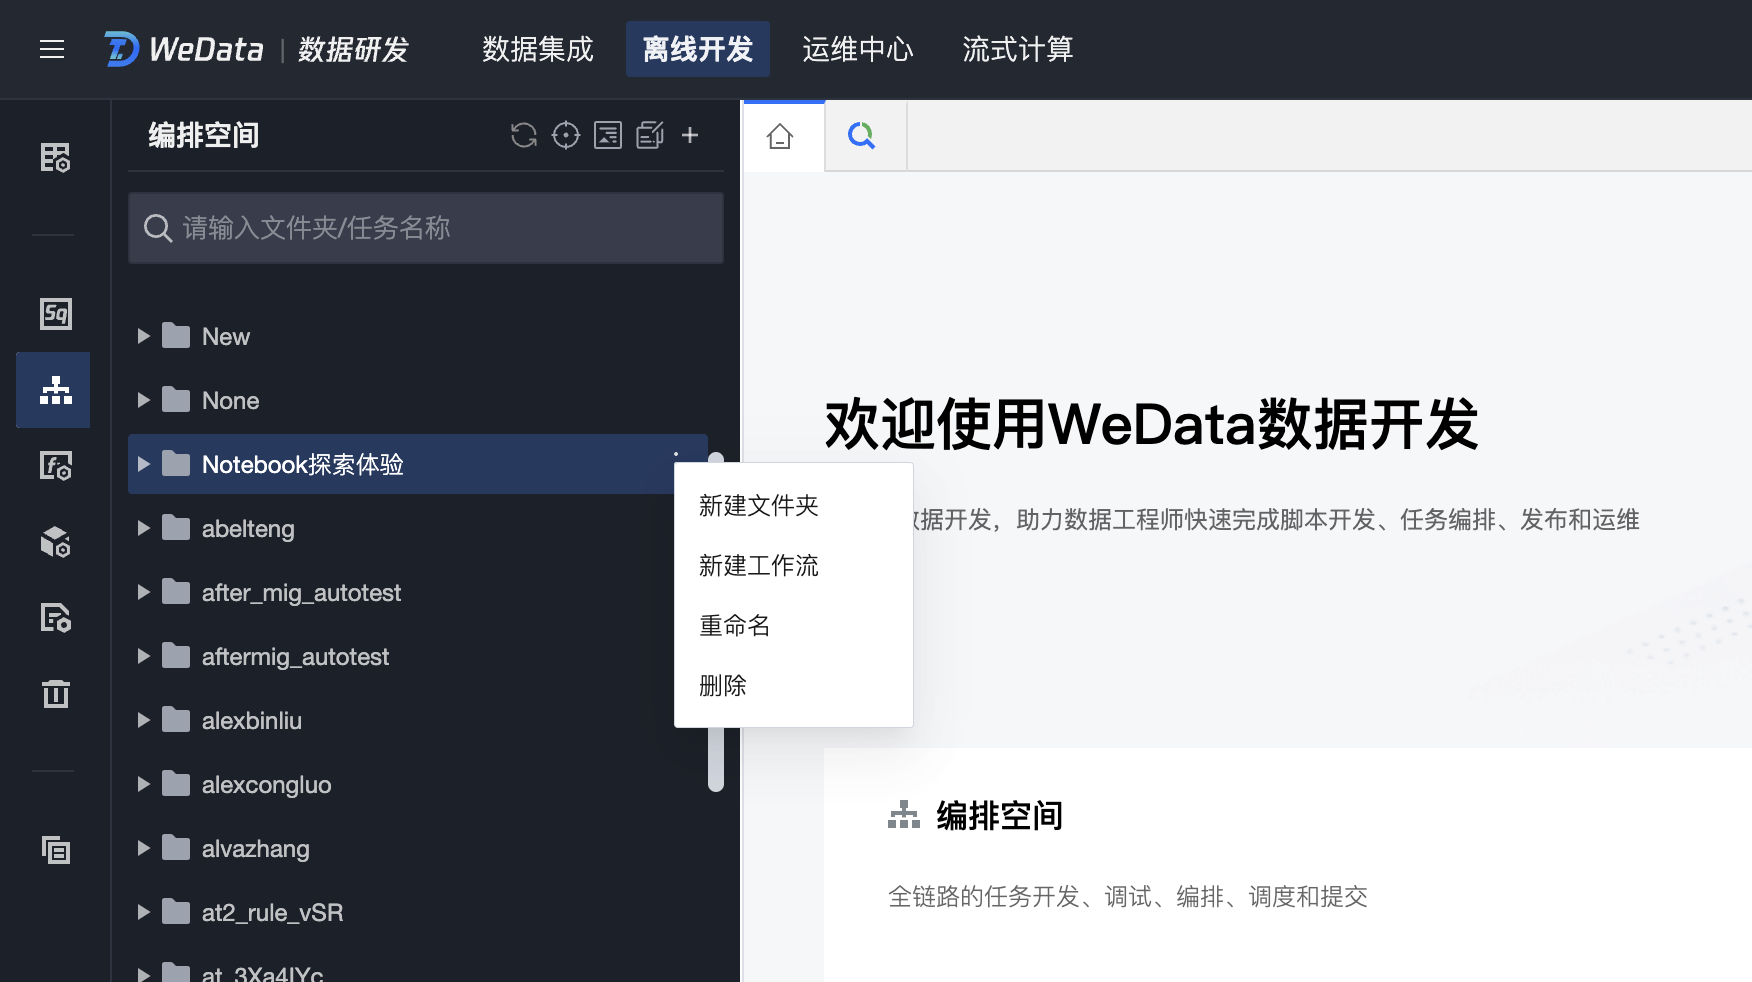Open the search tab with magnifier icon

tap(862, 136)
